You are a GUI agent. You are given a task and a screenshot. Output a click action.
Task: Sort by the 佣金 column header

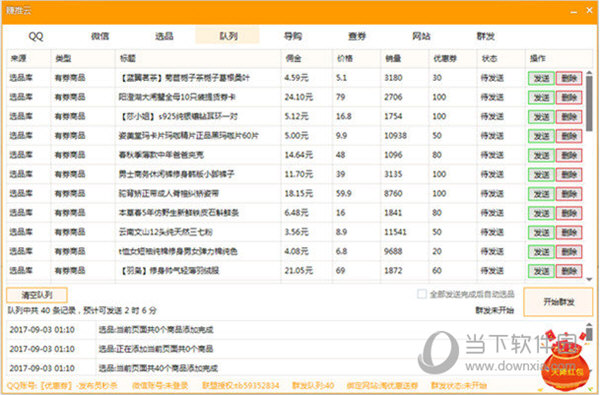coord(293,59)
